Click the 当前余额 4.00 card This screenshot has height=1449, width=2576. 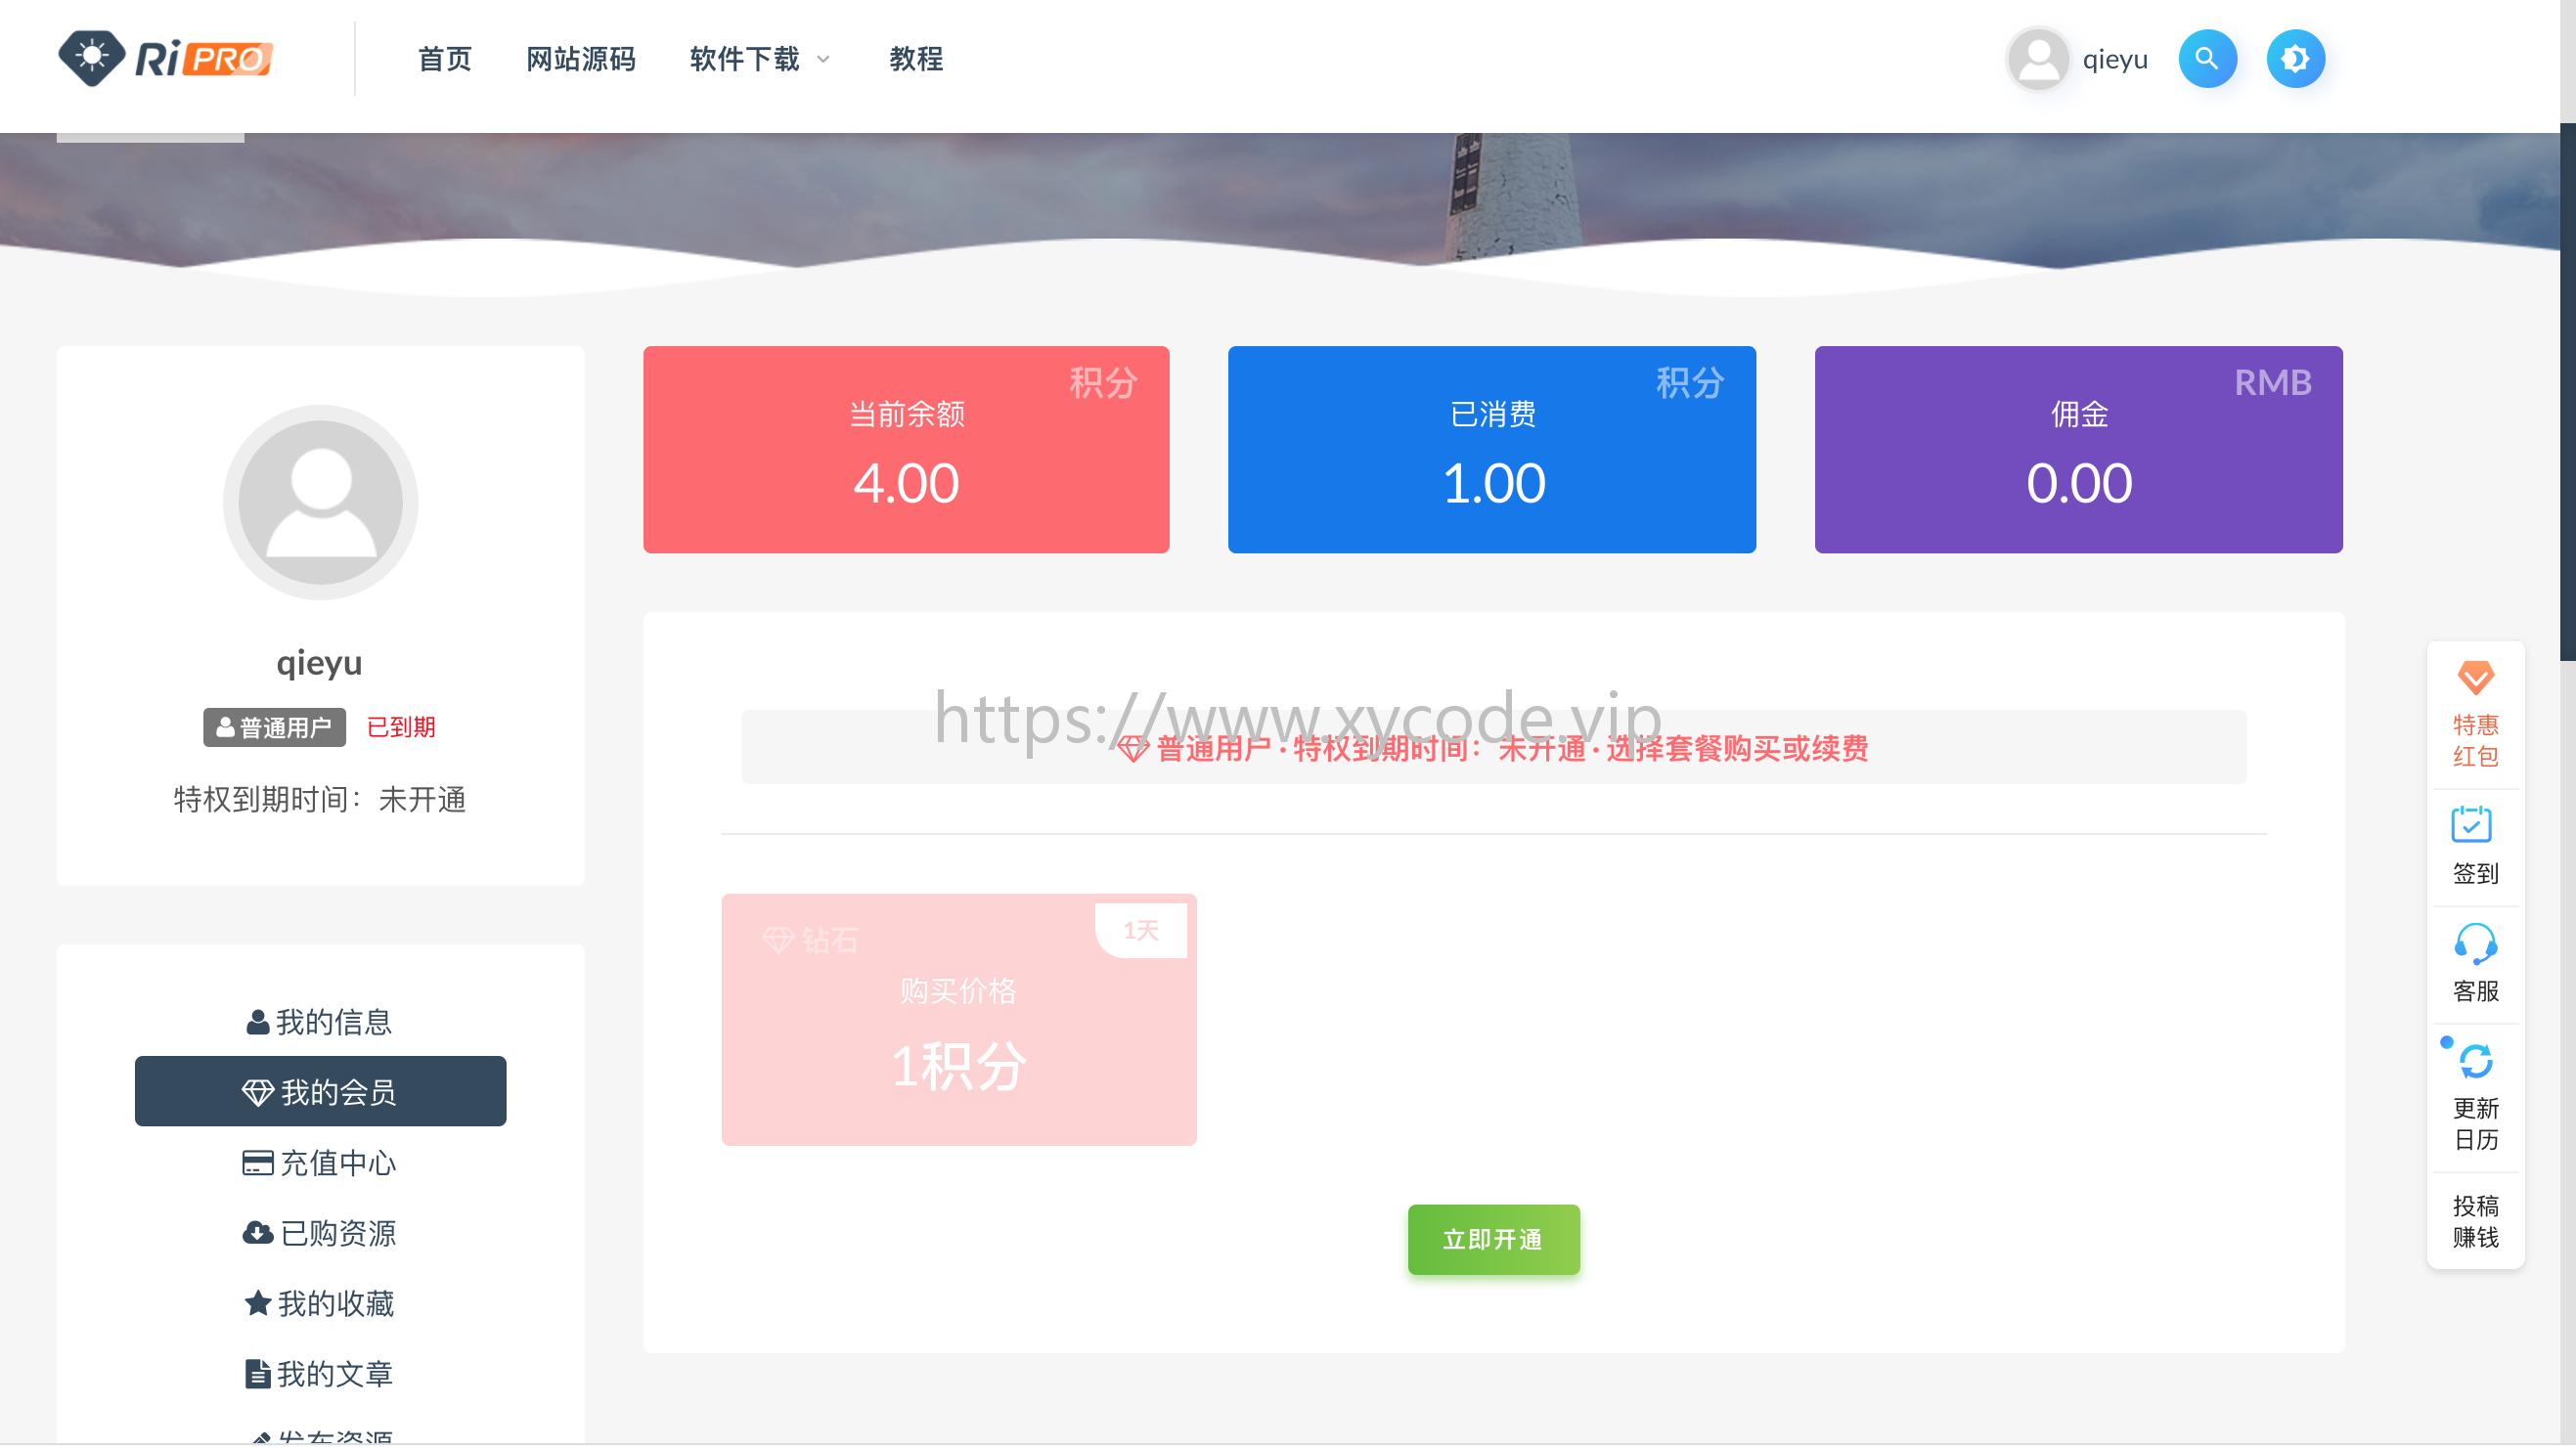coord(906,450)
